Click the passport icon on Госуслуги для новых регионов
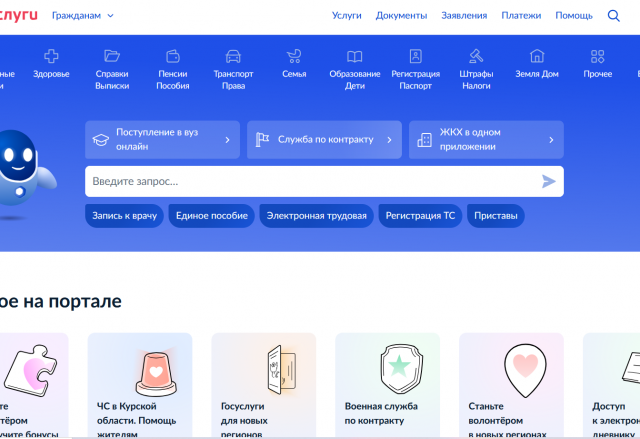The height and width of the screenshot is (439, 640). click(x=281, y=370)
